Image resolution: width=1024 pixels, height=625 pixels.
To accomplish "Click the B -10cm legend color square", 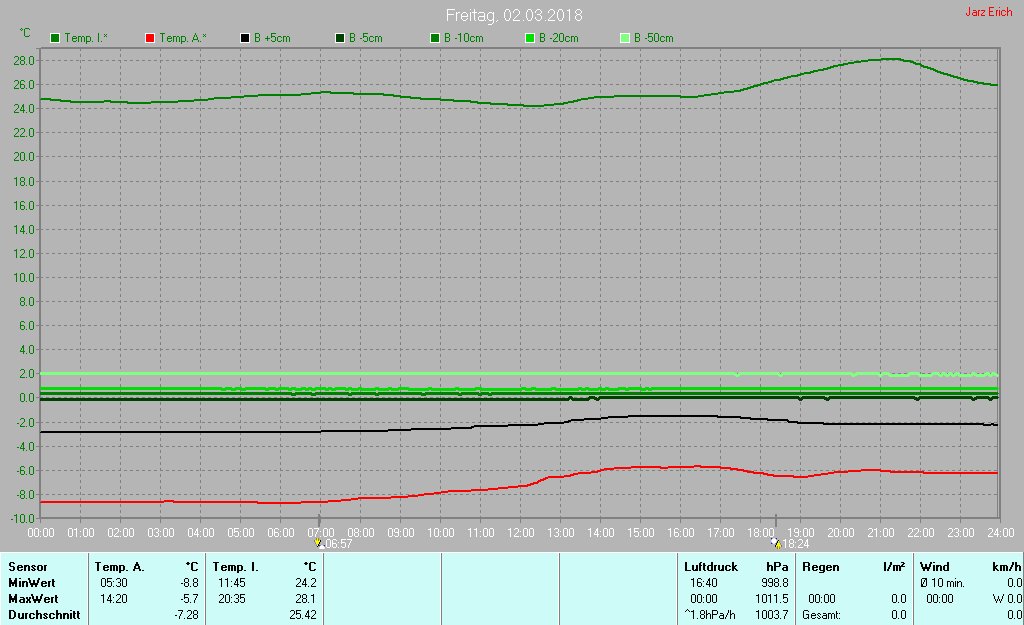I will point(435,39).
